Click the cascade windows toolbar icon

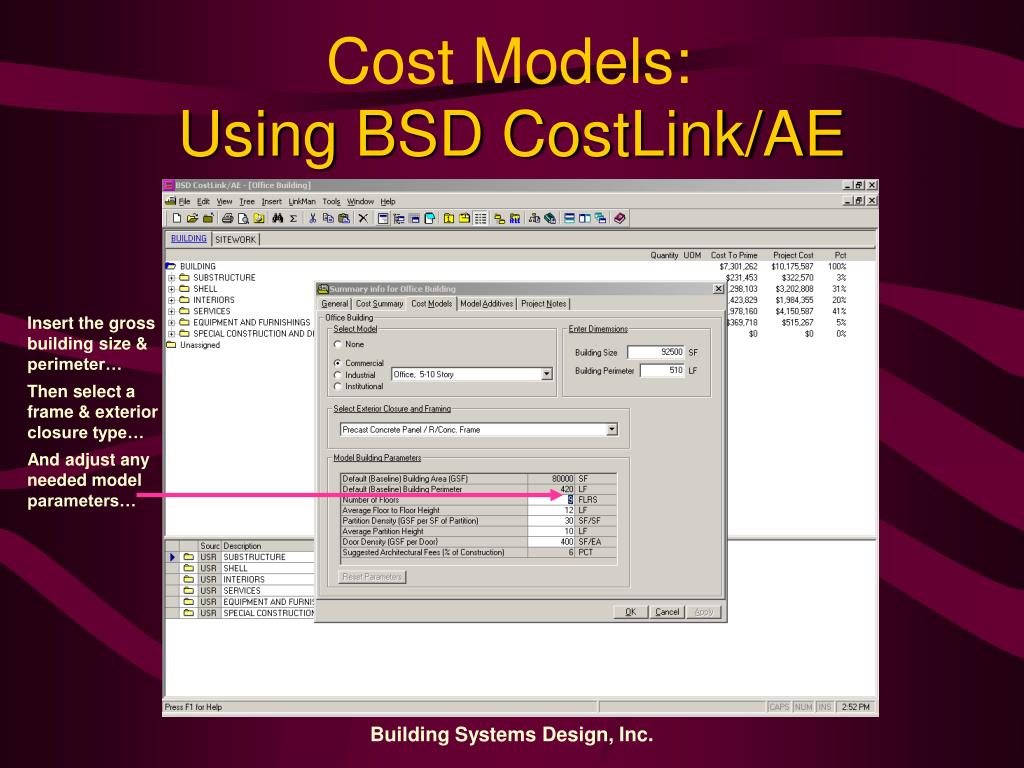[x=600, y=218]
